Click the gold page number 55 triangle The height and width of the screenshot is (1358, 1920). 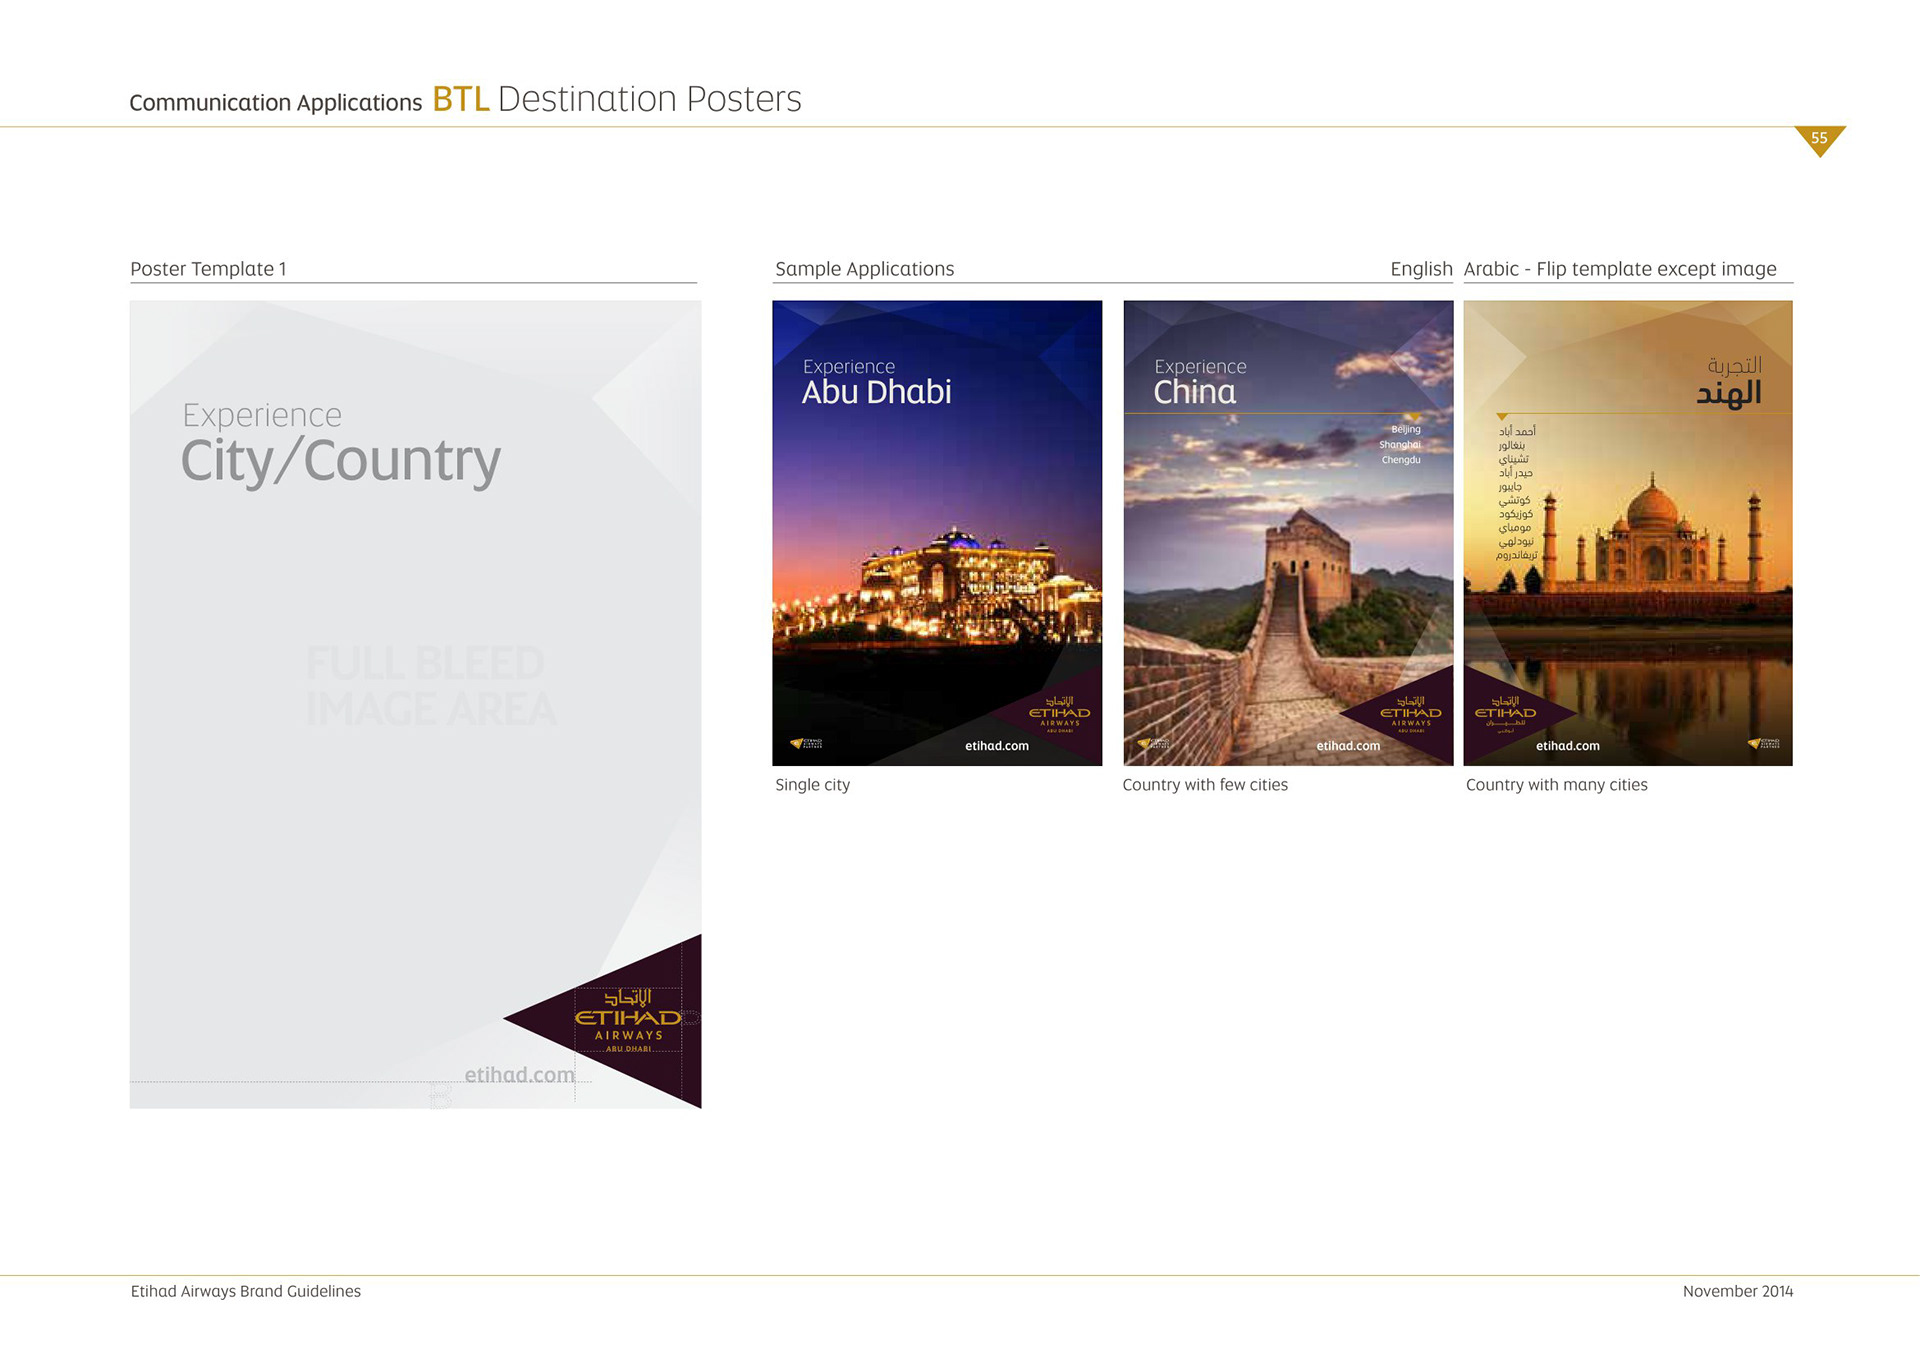click(1819, 139)
